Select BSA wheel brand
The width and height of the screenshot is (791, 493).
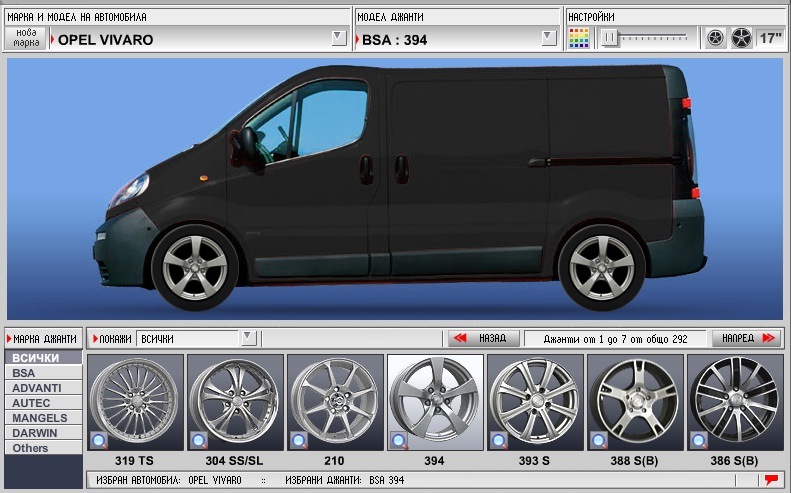[43, 373]
